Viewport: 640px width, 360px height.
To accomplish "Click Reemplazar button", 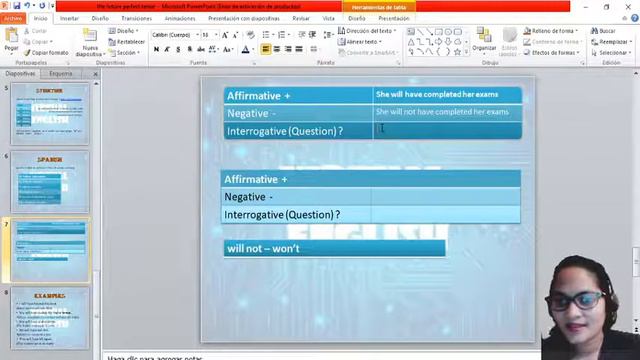I will click(x=611, y=42).
